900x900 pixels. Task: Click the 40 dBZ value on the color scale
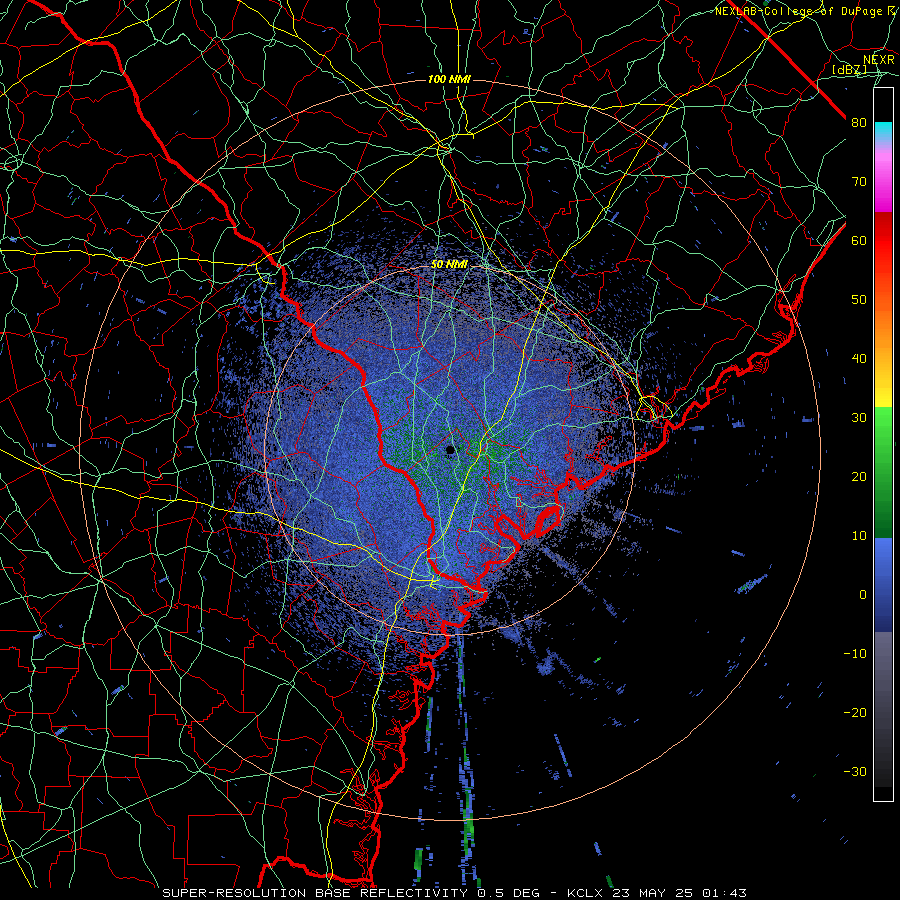(859, 359)
